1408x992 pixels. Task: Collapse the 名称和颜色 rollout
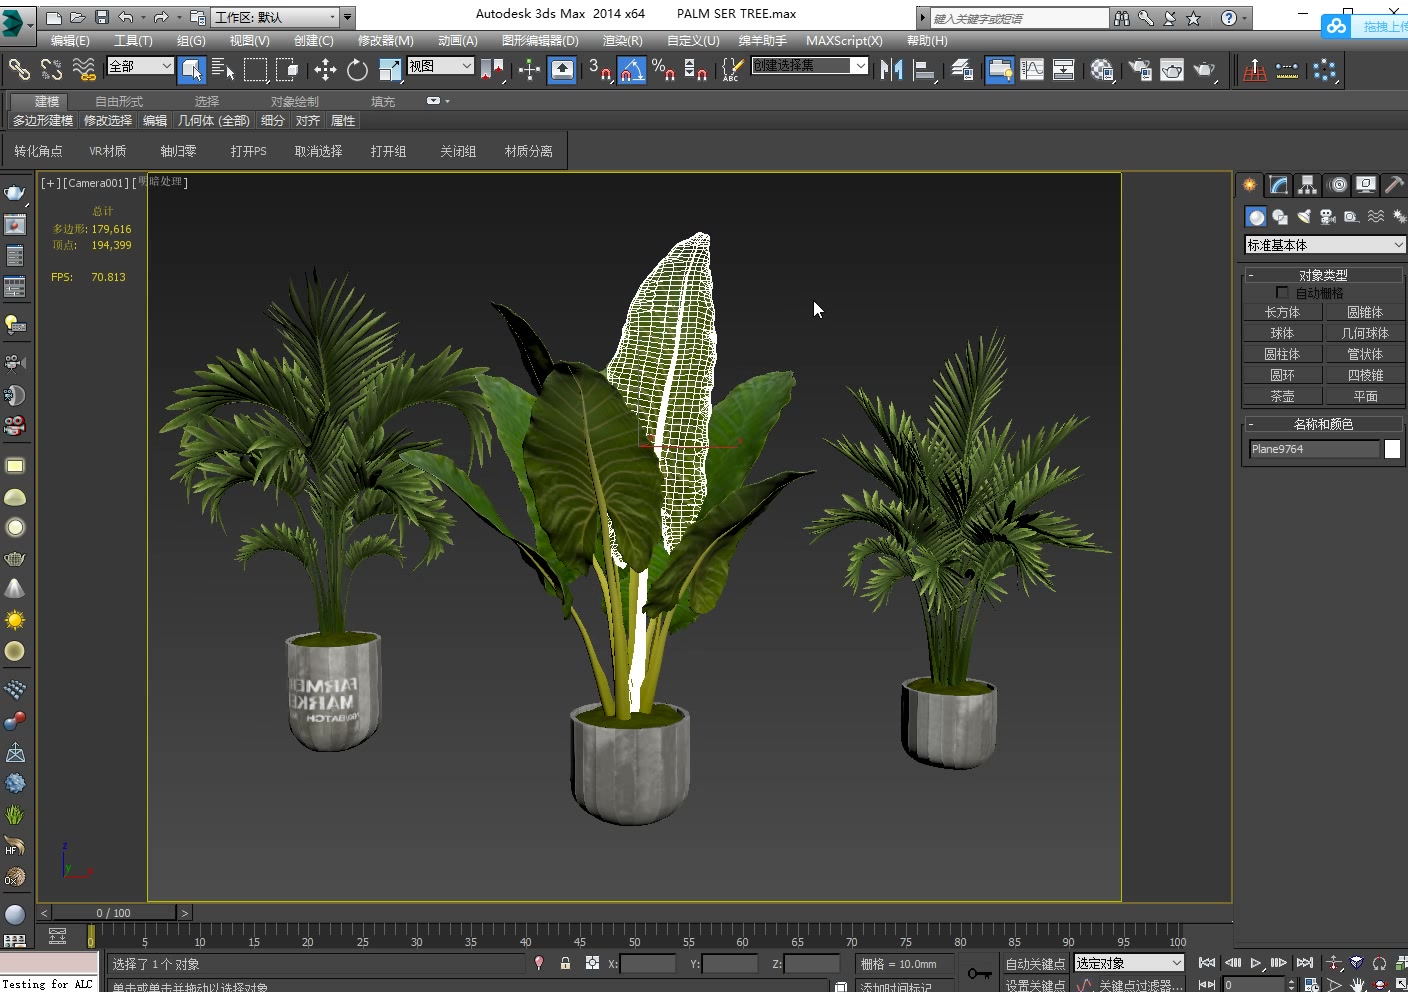(1323, 424)
